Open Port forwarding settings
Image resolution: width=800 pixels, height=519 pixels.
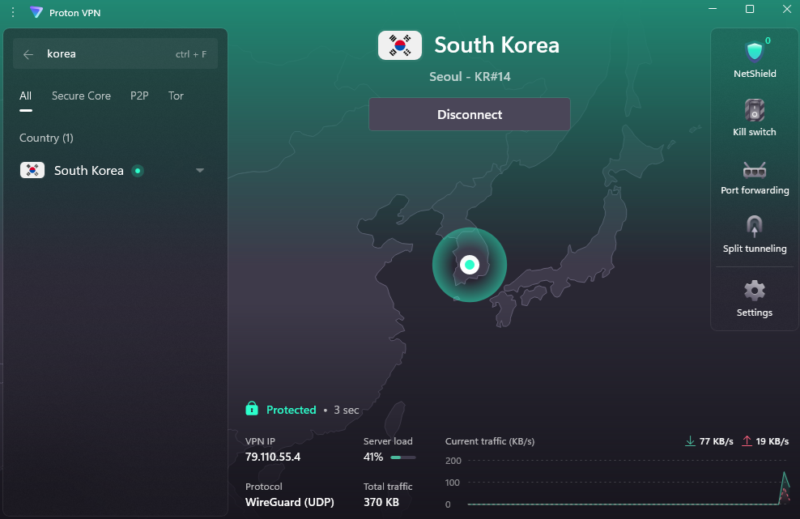(755, 177)
